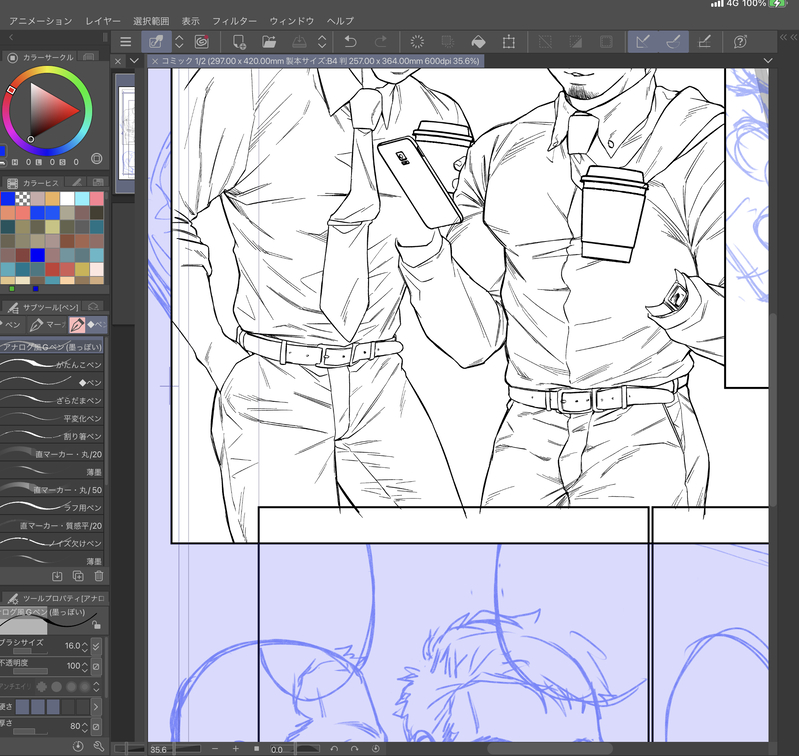The height and width of the screenshot is (756, 799).
Task: Open the hamburger menu in the command bar
Action: [x=125, y=42]
